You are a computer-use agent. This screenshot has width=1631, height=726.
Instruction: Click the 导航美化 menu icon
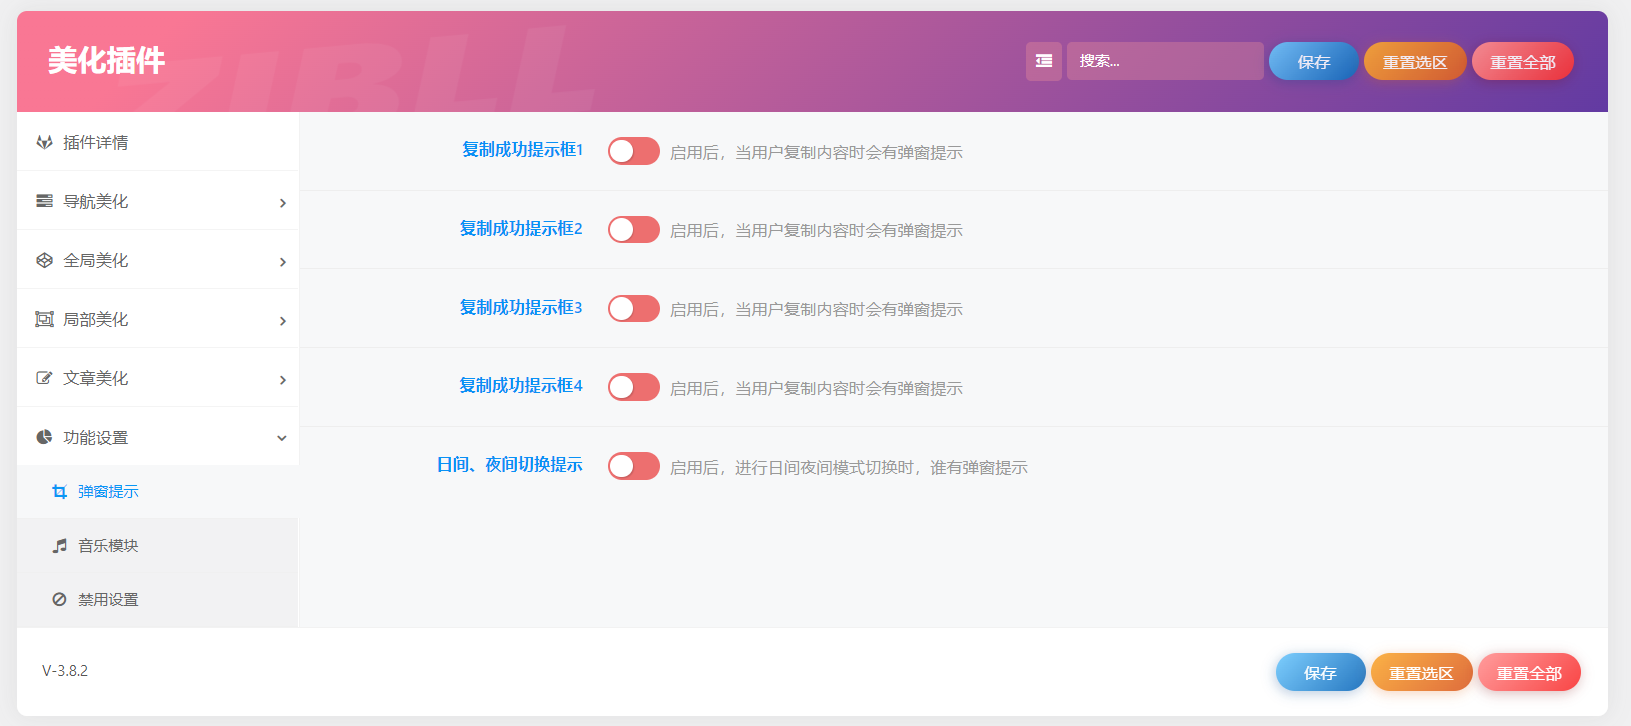(x=44, y=201)
